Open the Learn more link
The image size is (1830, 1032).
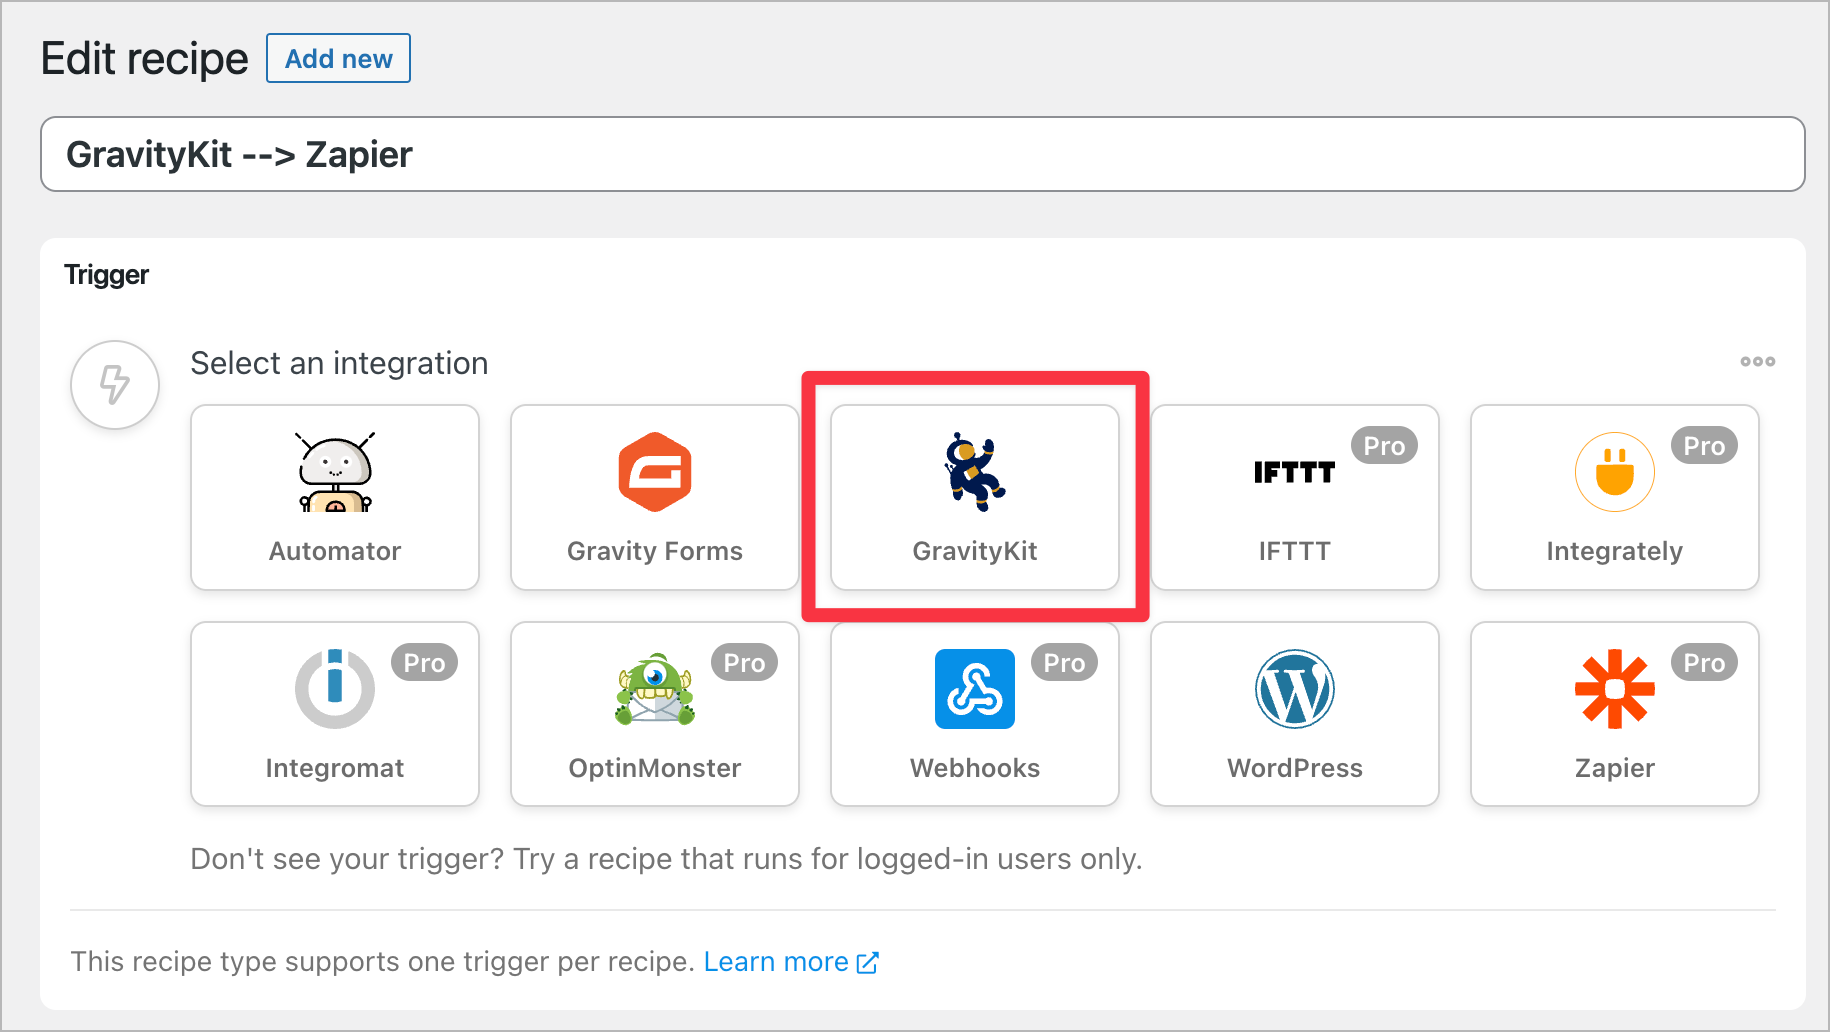(778, 961)
